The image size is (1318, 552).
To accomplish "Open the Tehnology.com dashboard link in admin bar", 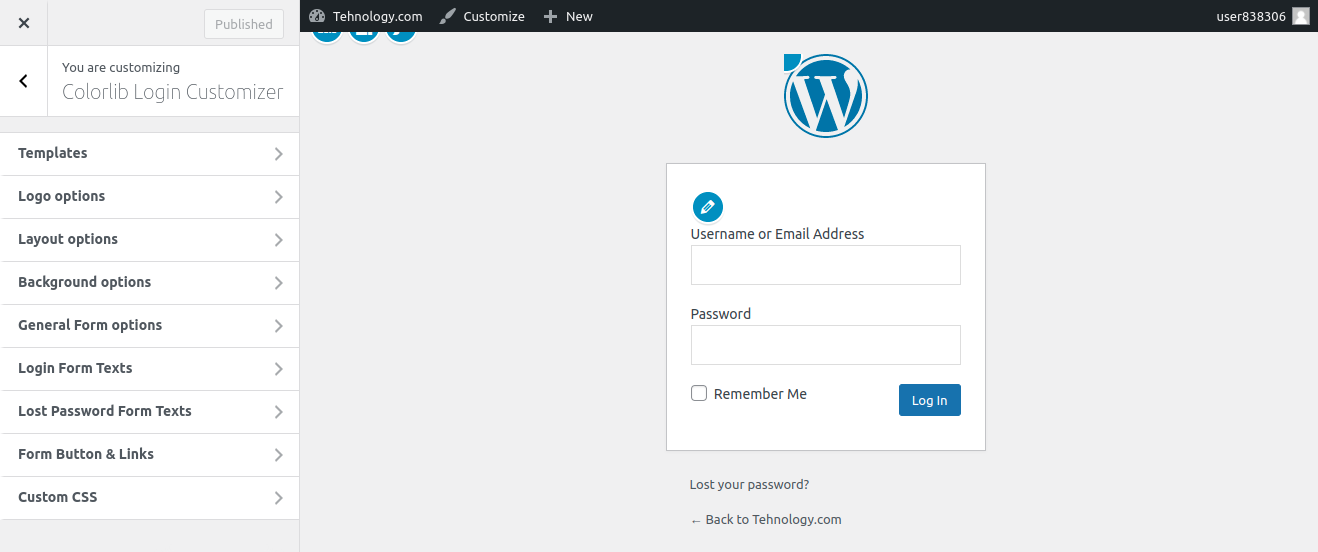I will click(x=366, y=16).
